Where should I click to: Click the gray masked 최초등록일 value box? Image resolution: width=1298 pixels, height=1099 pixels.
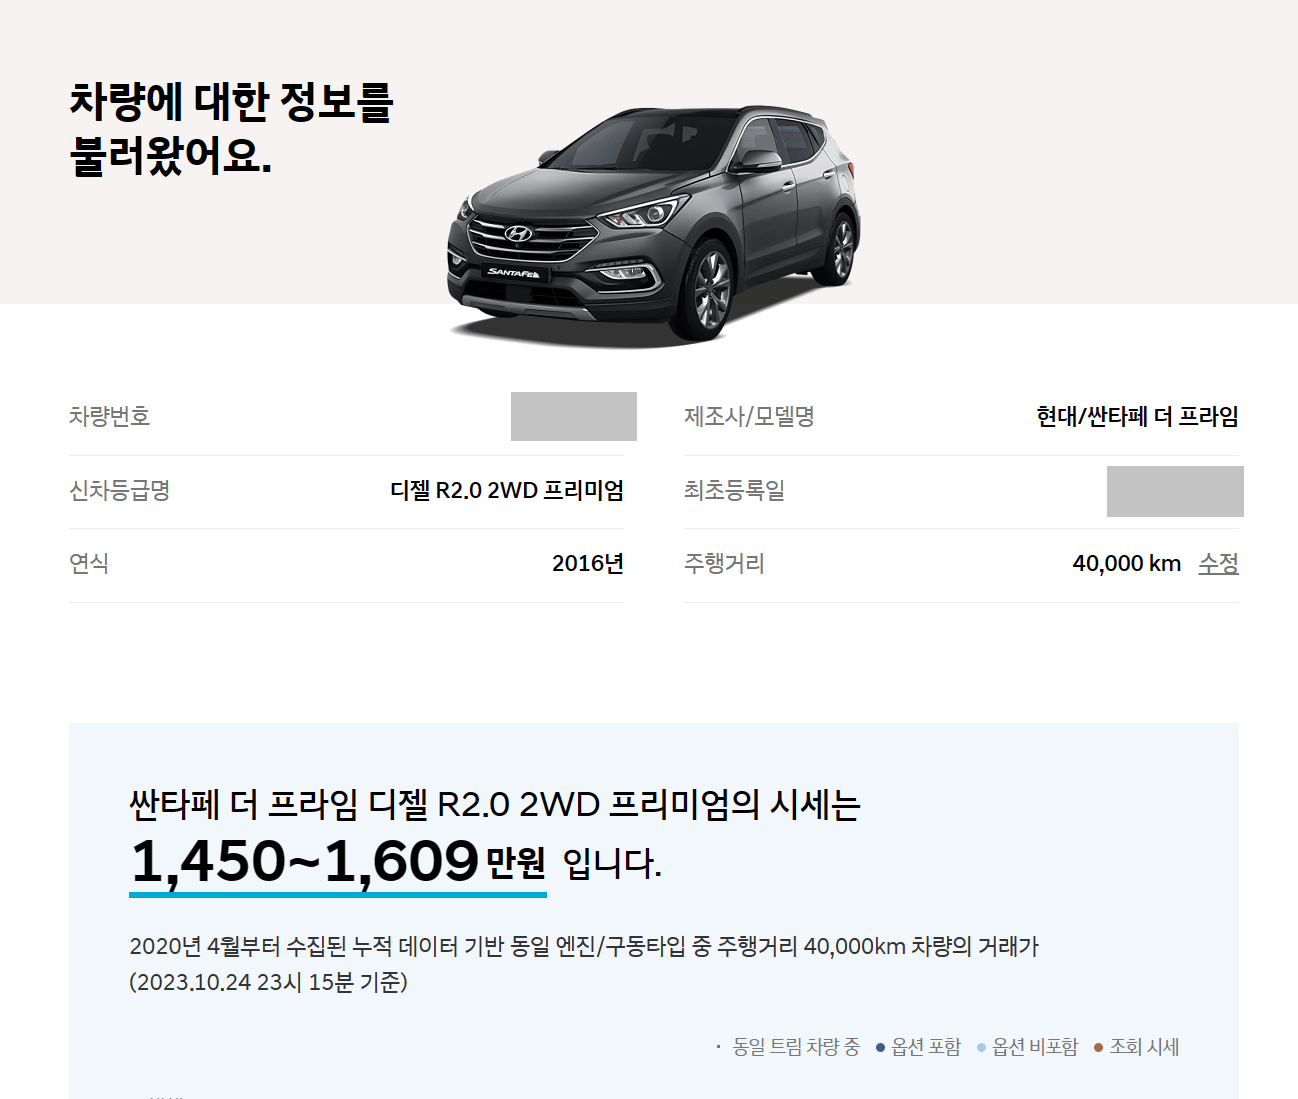point(1175,491)
